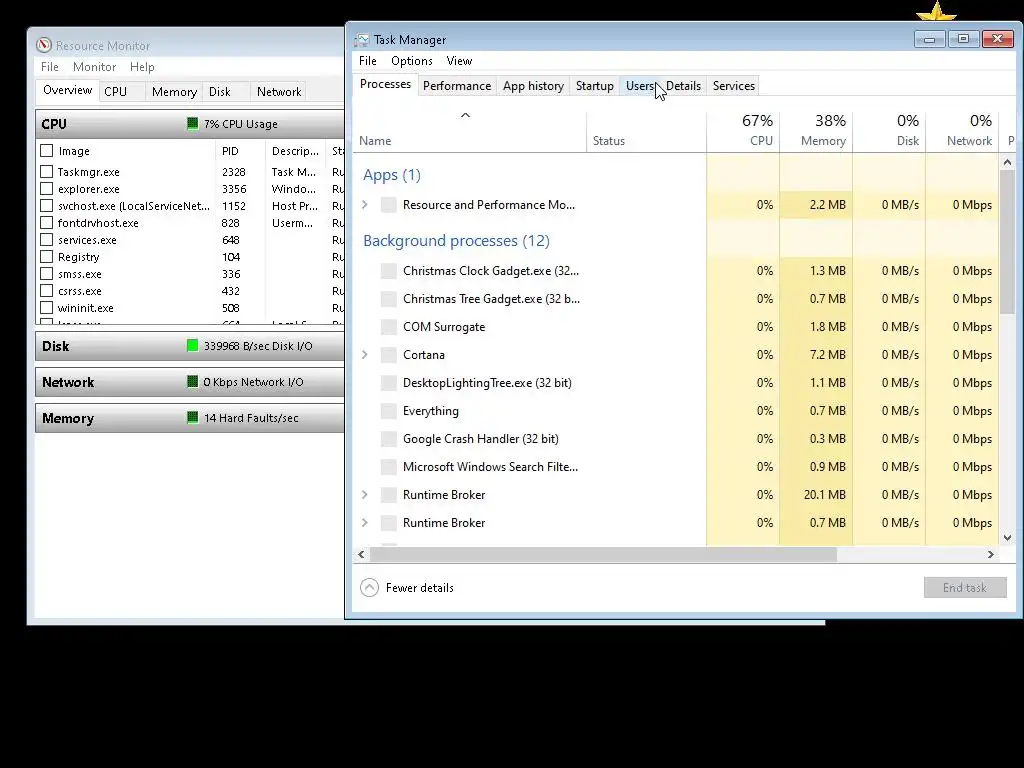Check the svchost.exe (LocalServiceNet...) checkbox
The height and width of the screenshot is (768, 1024).
[46, 206]
